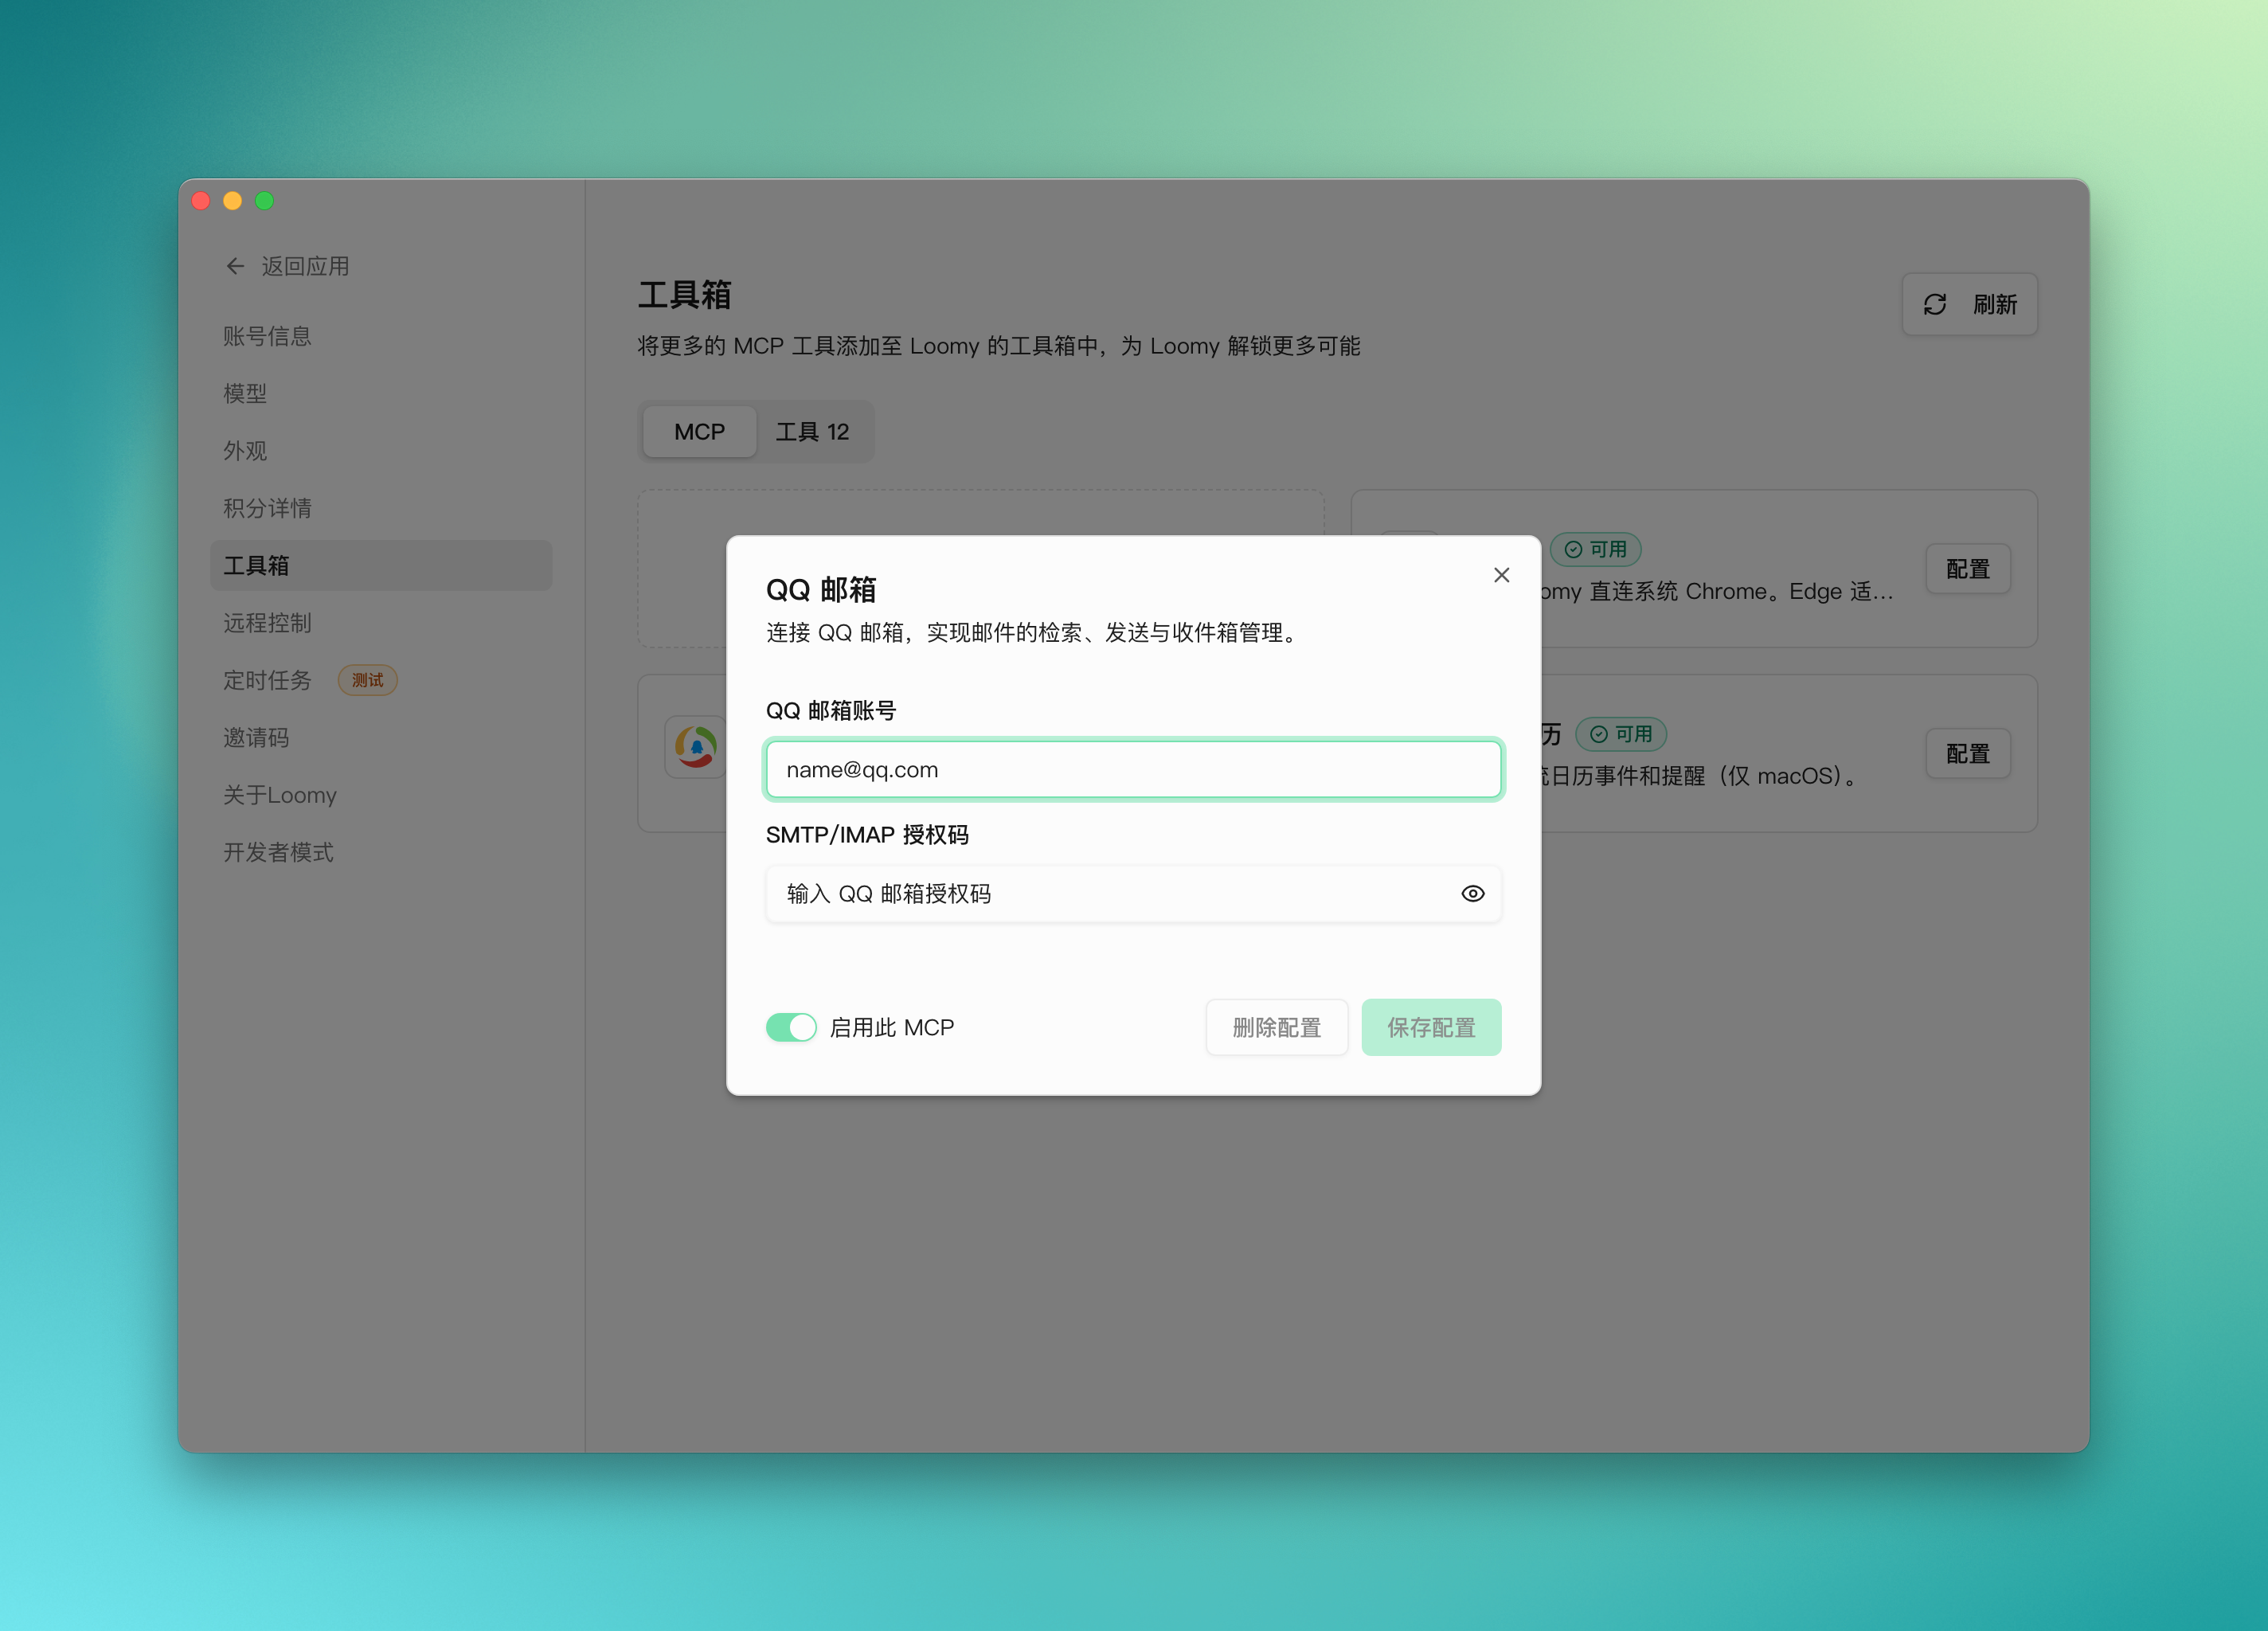Click the 测试 badge beside 定时任务
This screenshot has height=1631, width=2268.
(367, 680)
